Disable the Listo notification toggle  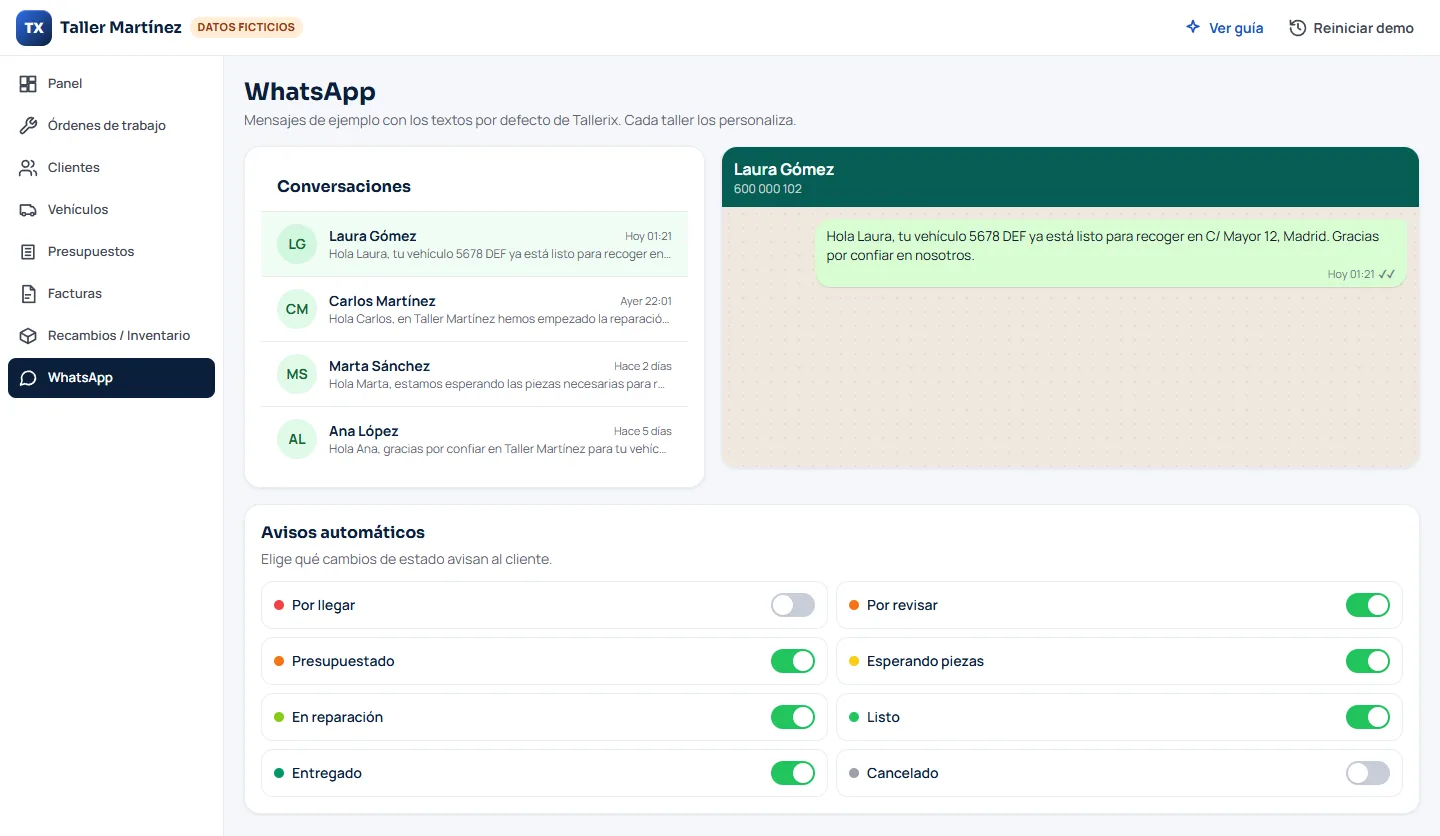(x=1368, y=717)
